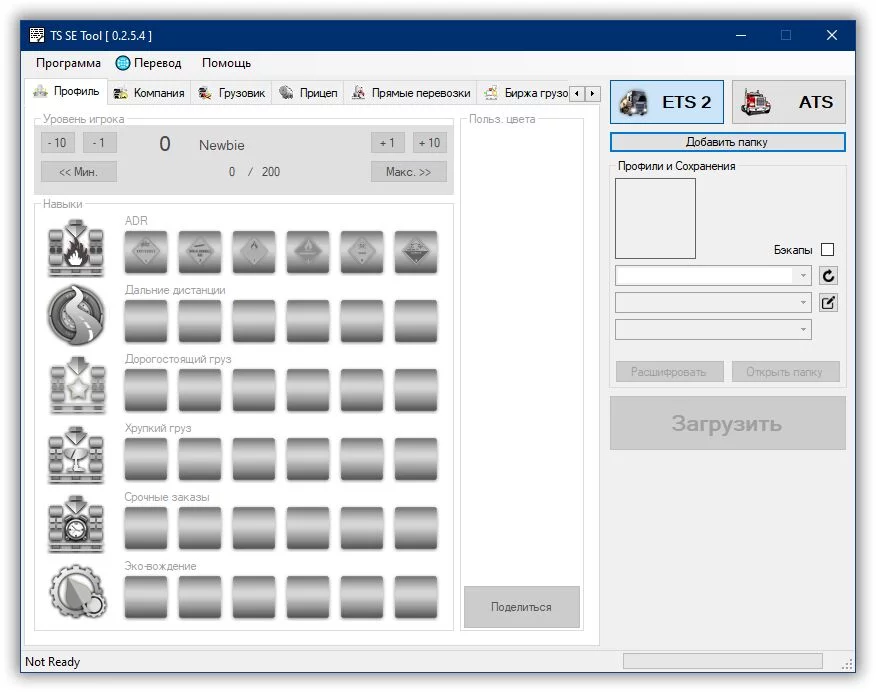Set Дальние дистанции skill to level six
Screen dimensions: 876x693
click(x=416, y=321)
